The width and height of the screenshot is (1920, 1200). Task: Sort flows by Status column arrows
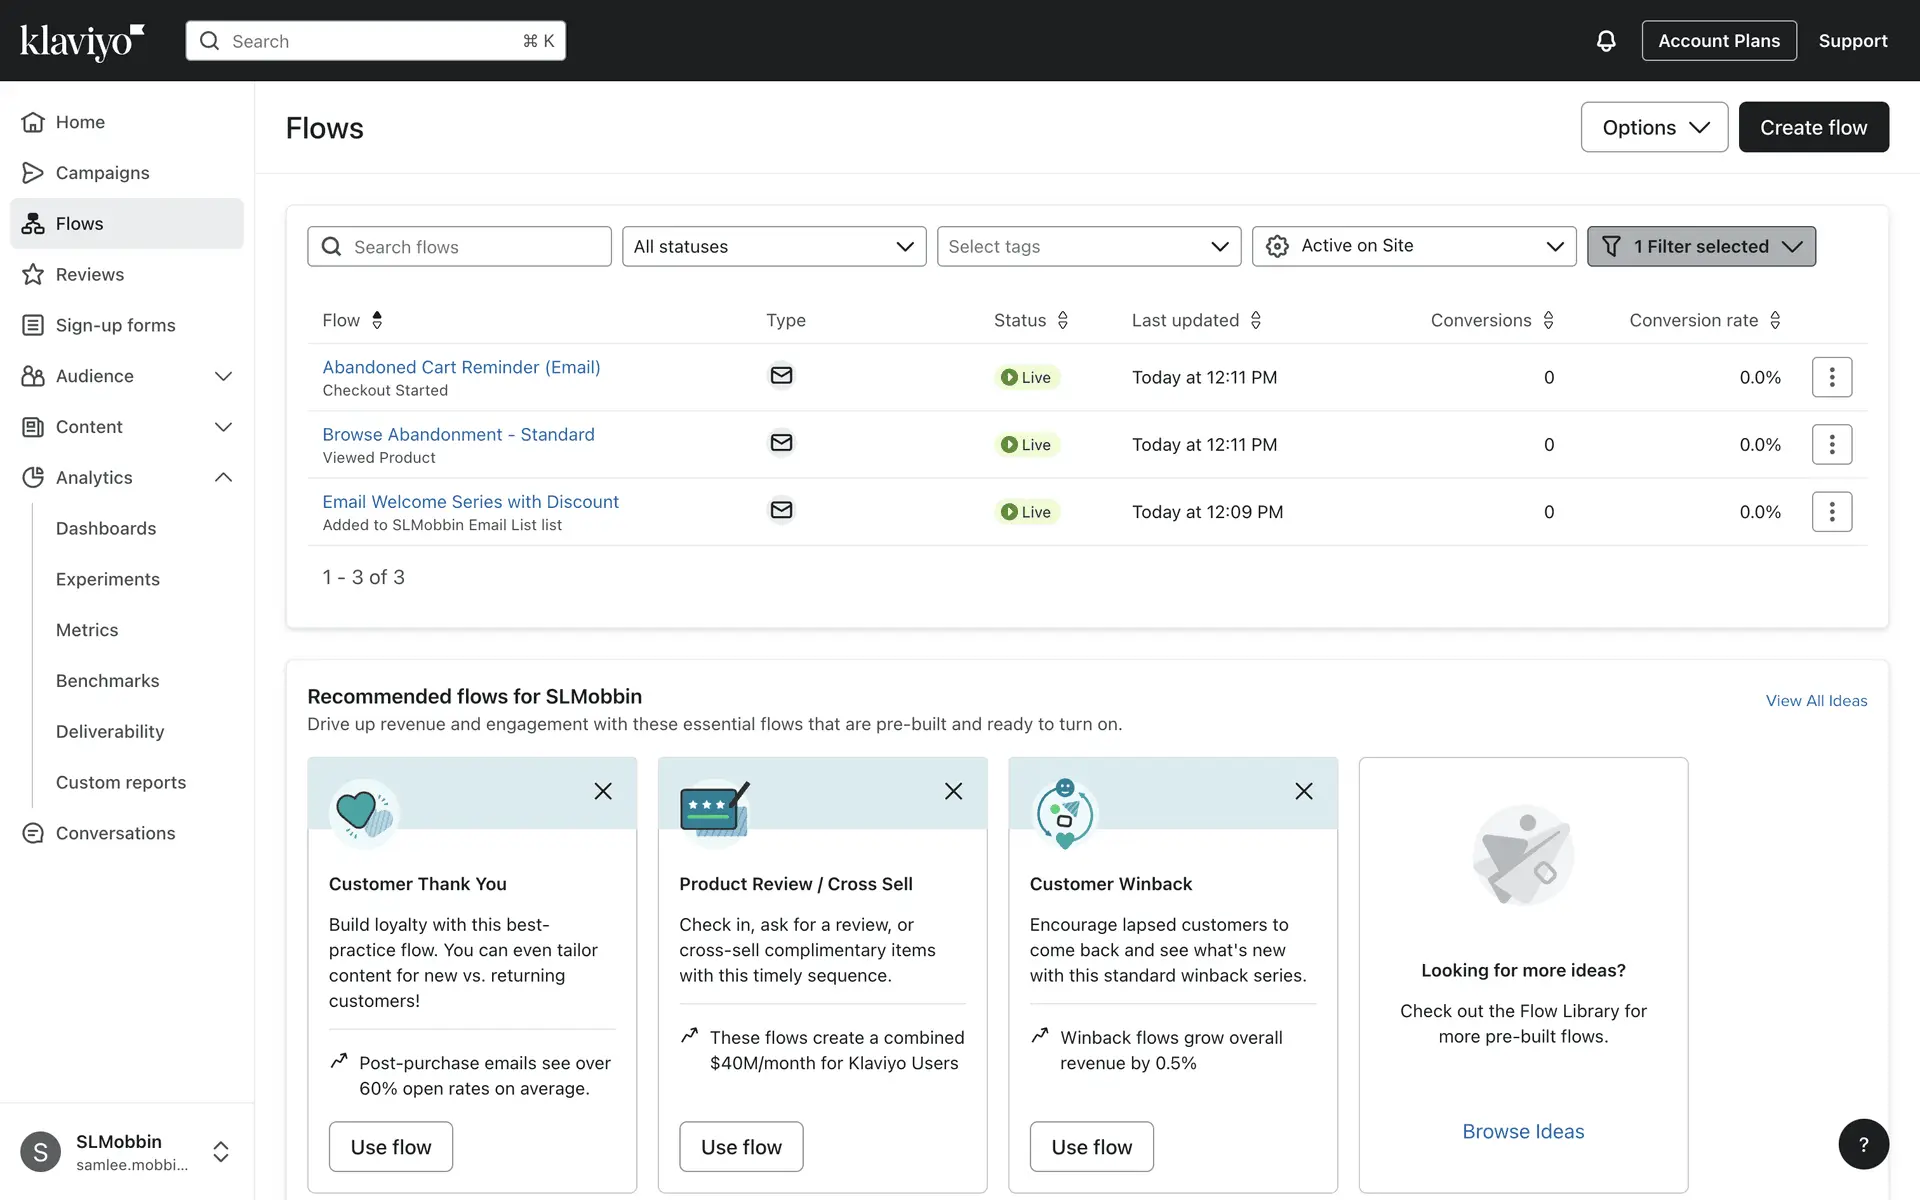click(1062, 320)
